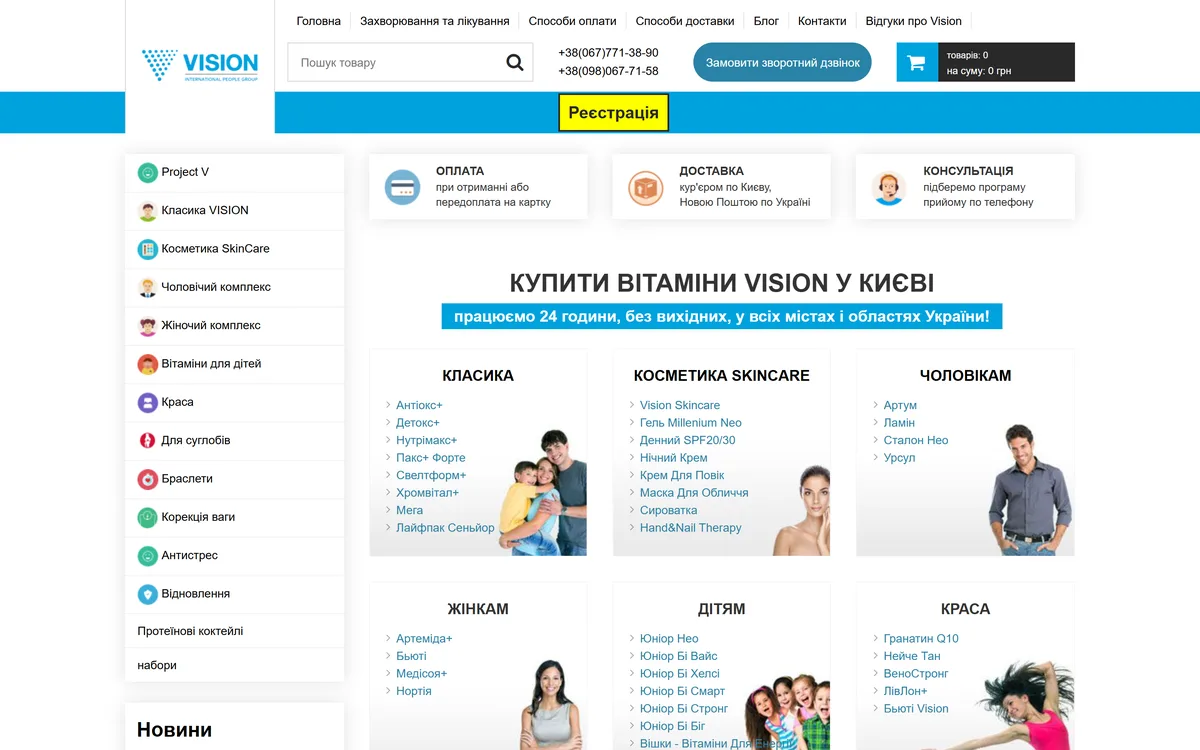Open the Артум product link
The height and width of the screenshot is (750, 1200).
tap(900, 405)
